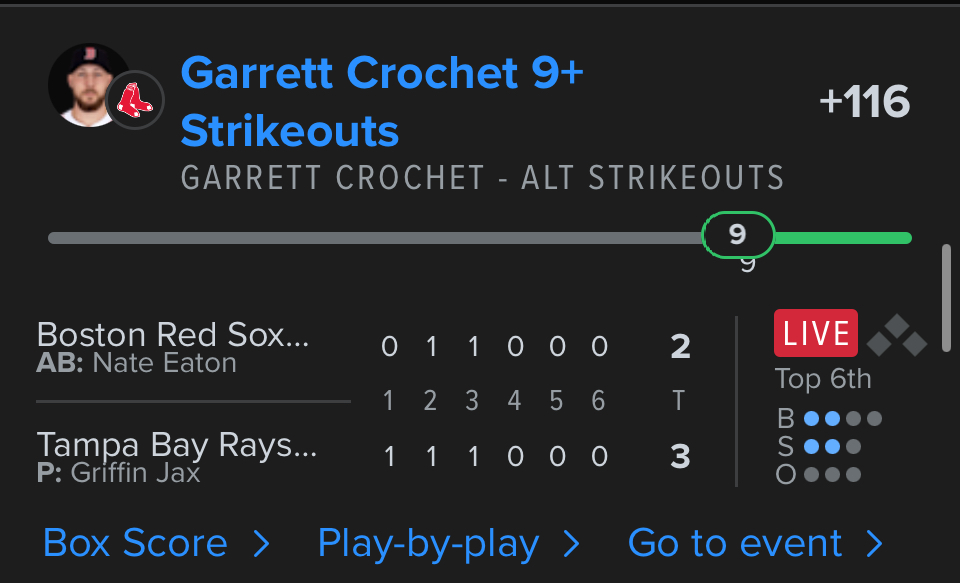Viewport: 960px width, 583px height.
Task: Click the chevron next to Play-by-play
Action: click(x=571, y=543)
